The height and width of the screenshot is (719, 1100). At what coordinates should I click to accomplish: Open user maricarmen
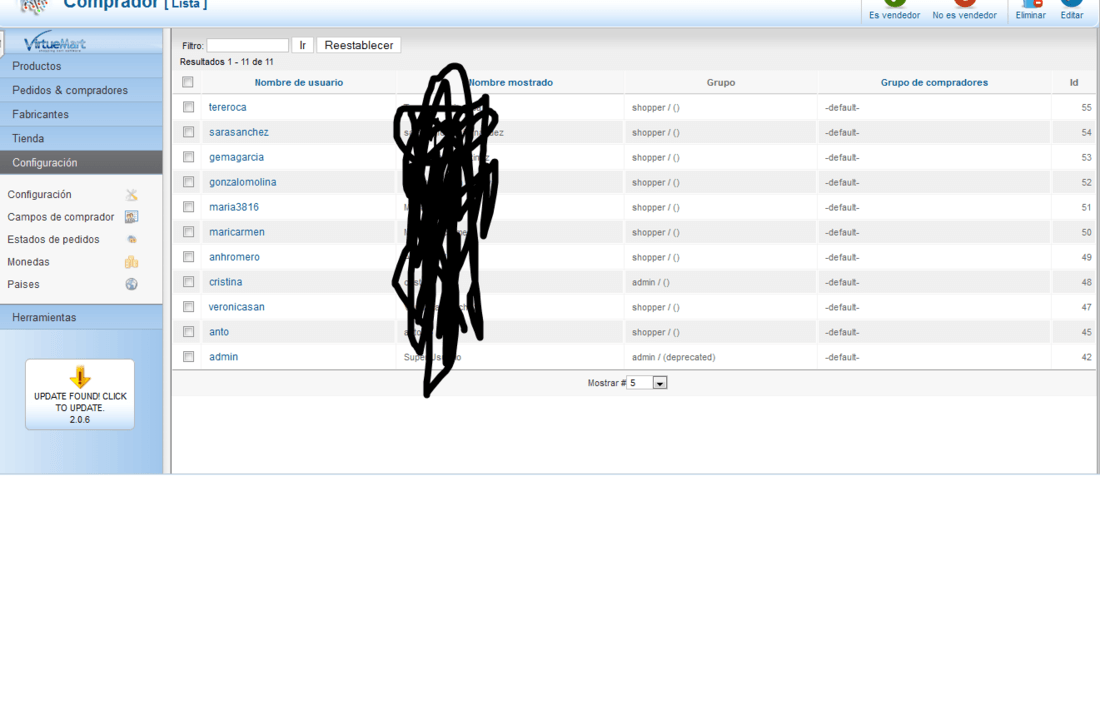236,231
